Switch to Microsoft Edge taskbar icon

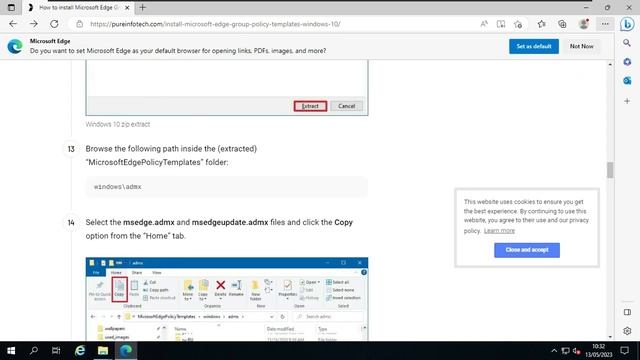pos(126,351)
